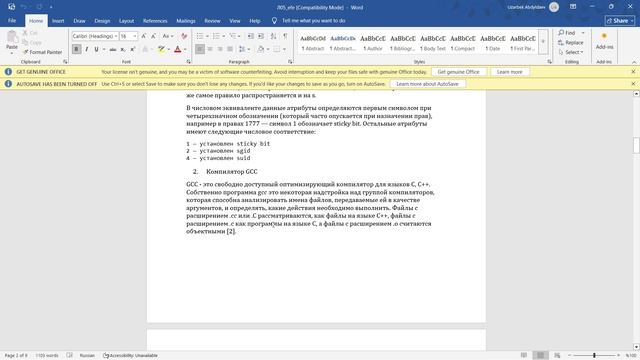Apply the Body Text style
Image resolution: width=640 pixels, height=360 pixels.
(433, 43)
